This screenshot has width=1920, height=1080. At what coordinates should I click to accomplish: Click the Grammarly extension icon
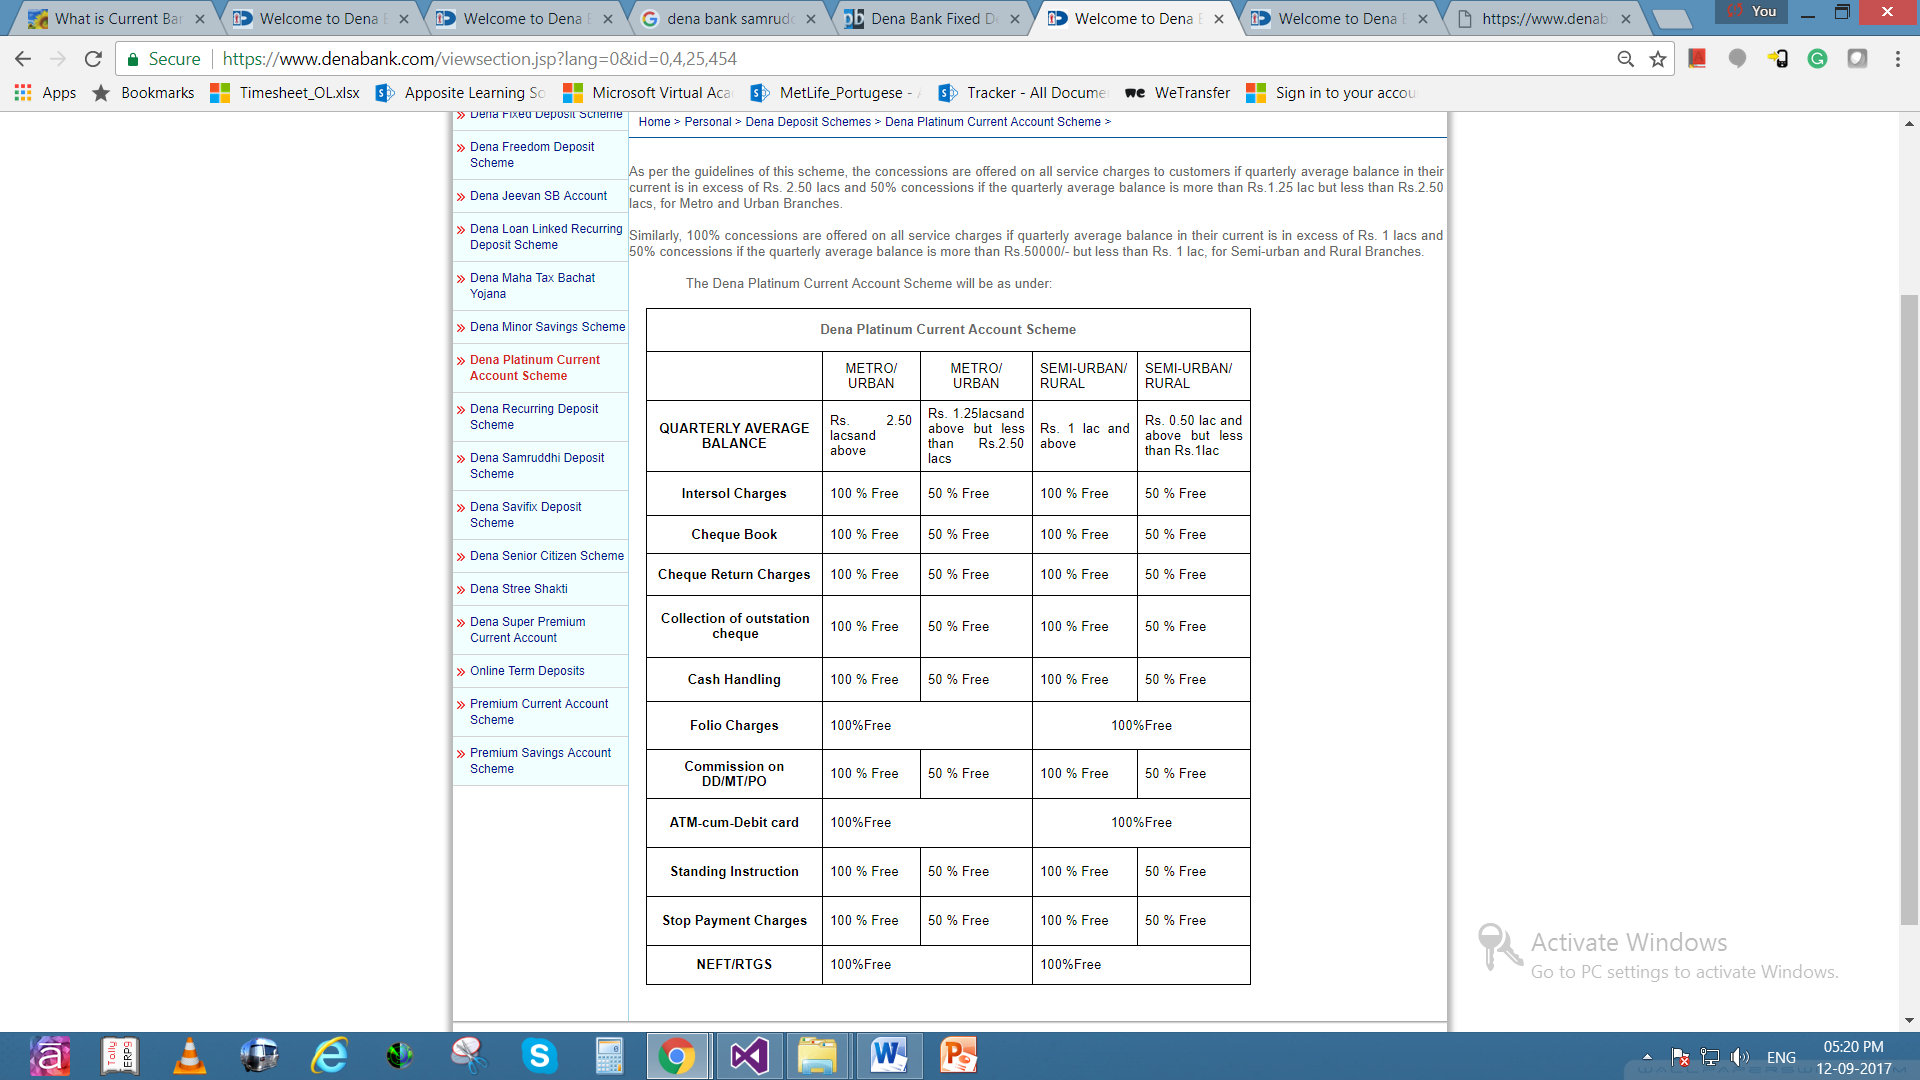1817,59
